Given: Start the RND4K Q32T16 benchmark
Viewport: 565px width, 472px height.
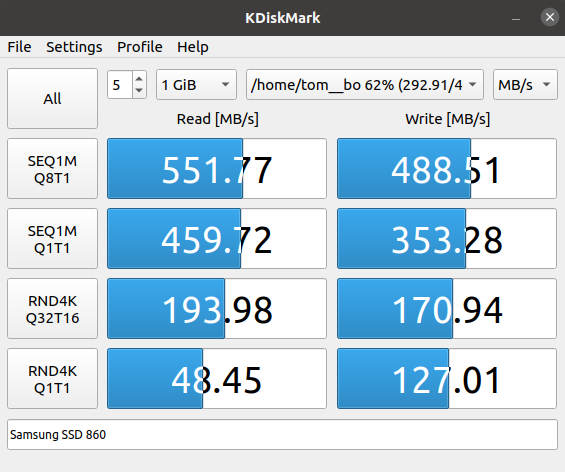Looking at the screenshot, I should (x=53, y=308).
